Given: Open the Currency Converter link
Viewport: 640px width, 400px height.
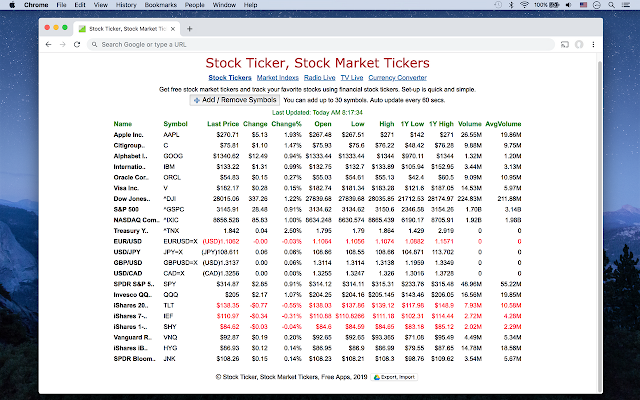Looking at the screenshot, I should pyautogui.click(x=398, y=78).
